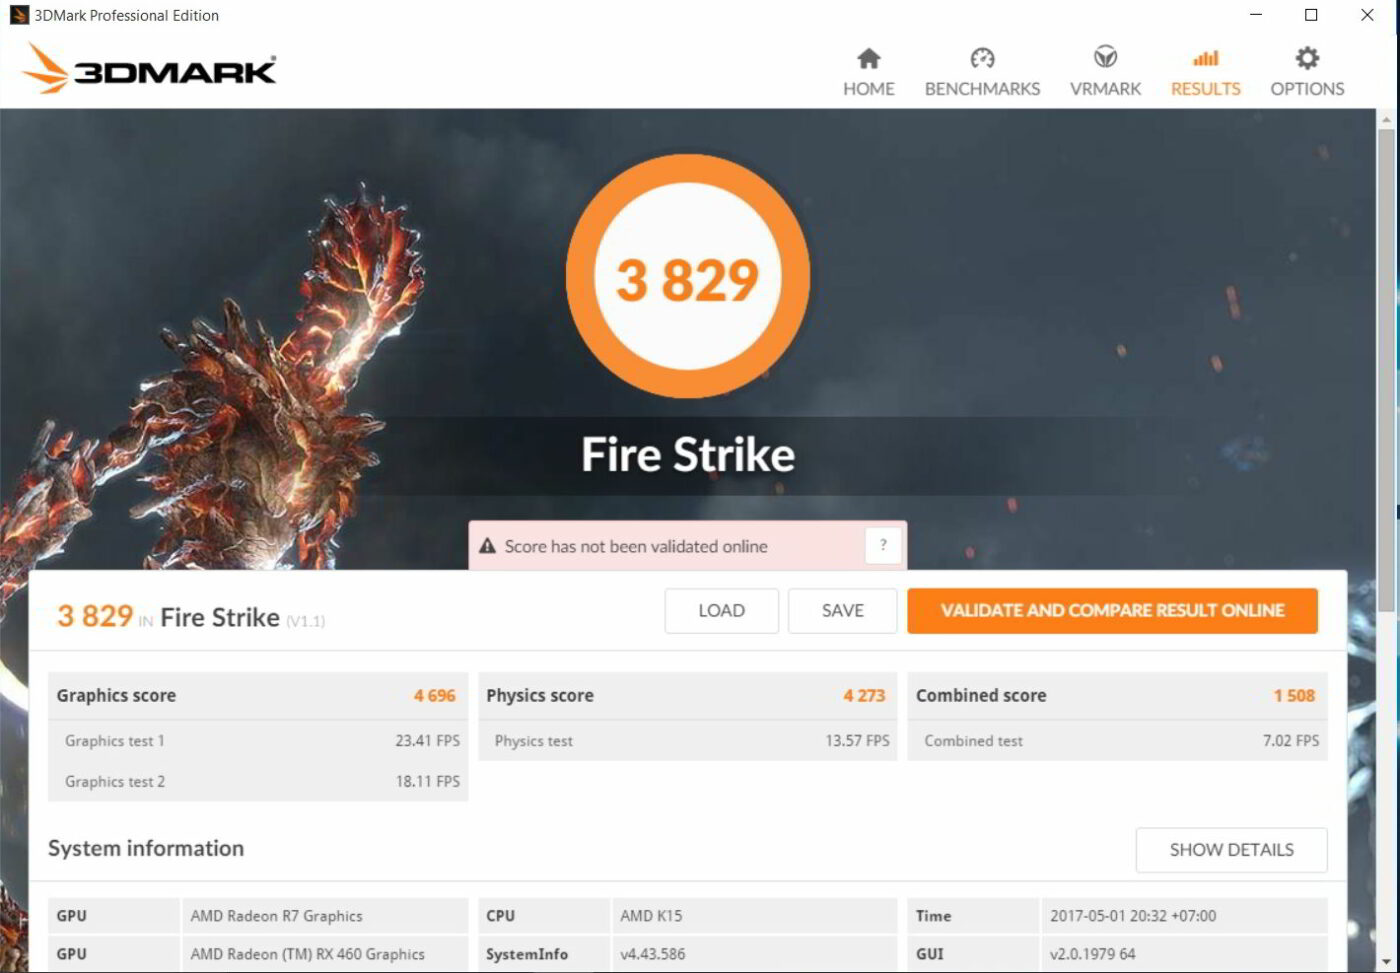Click the warning triangle in the validation banner
The image size is (1400, 973).
(x=488, y=545)
